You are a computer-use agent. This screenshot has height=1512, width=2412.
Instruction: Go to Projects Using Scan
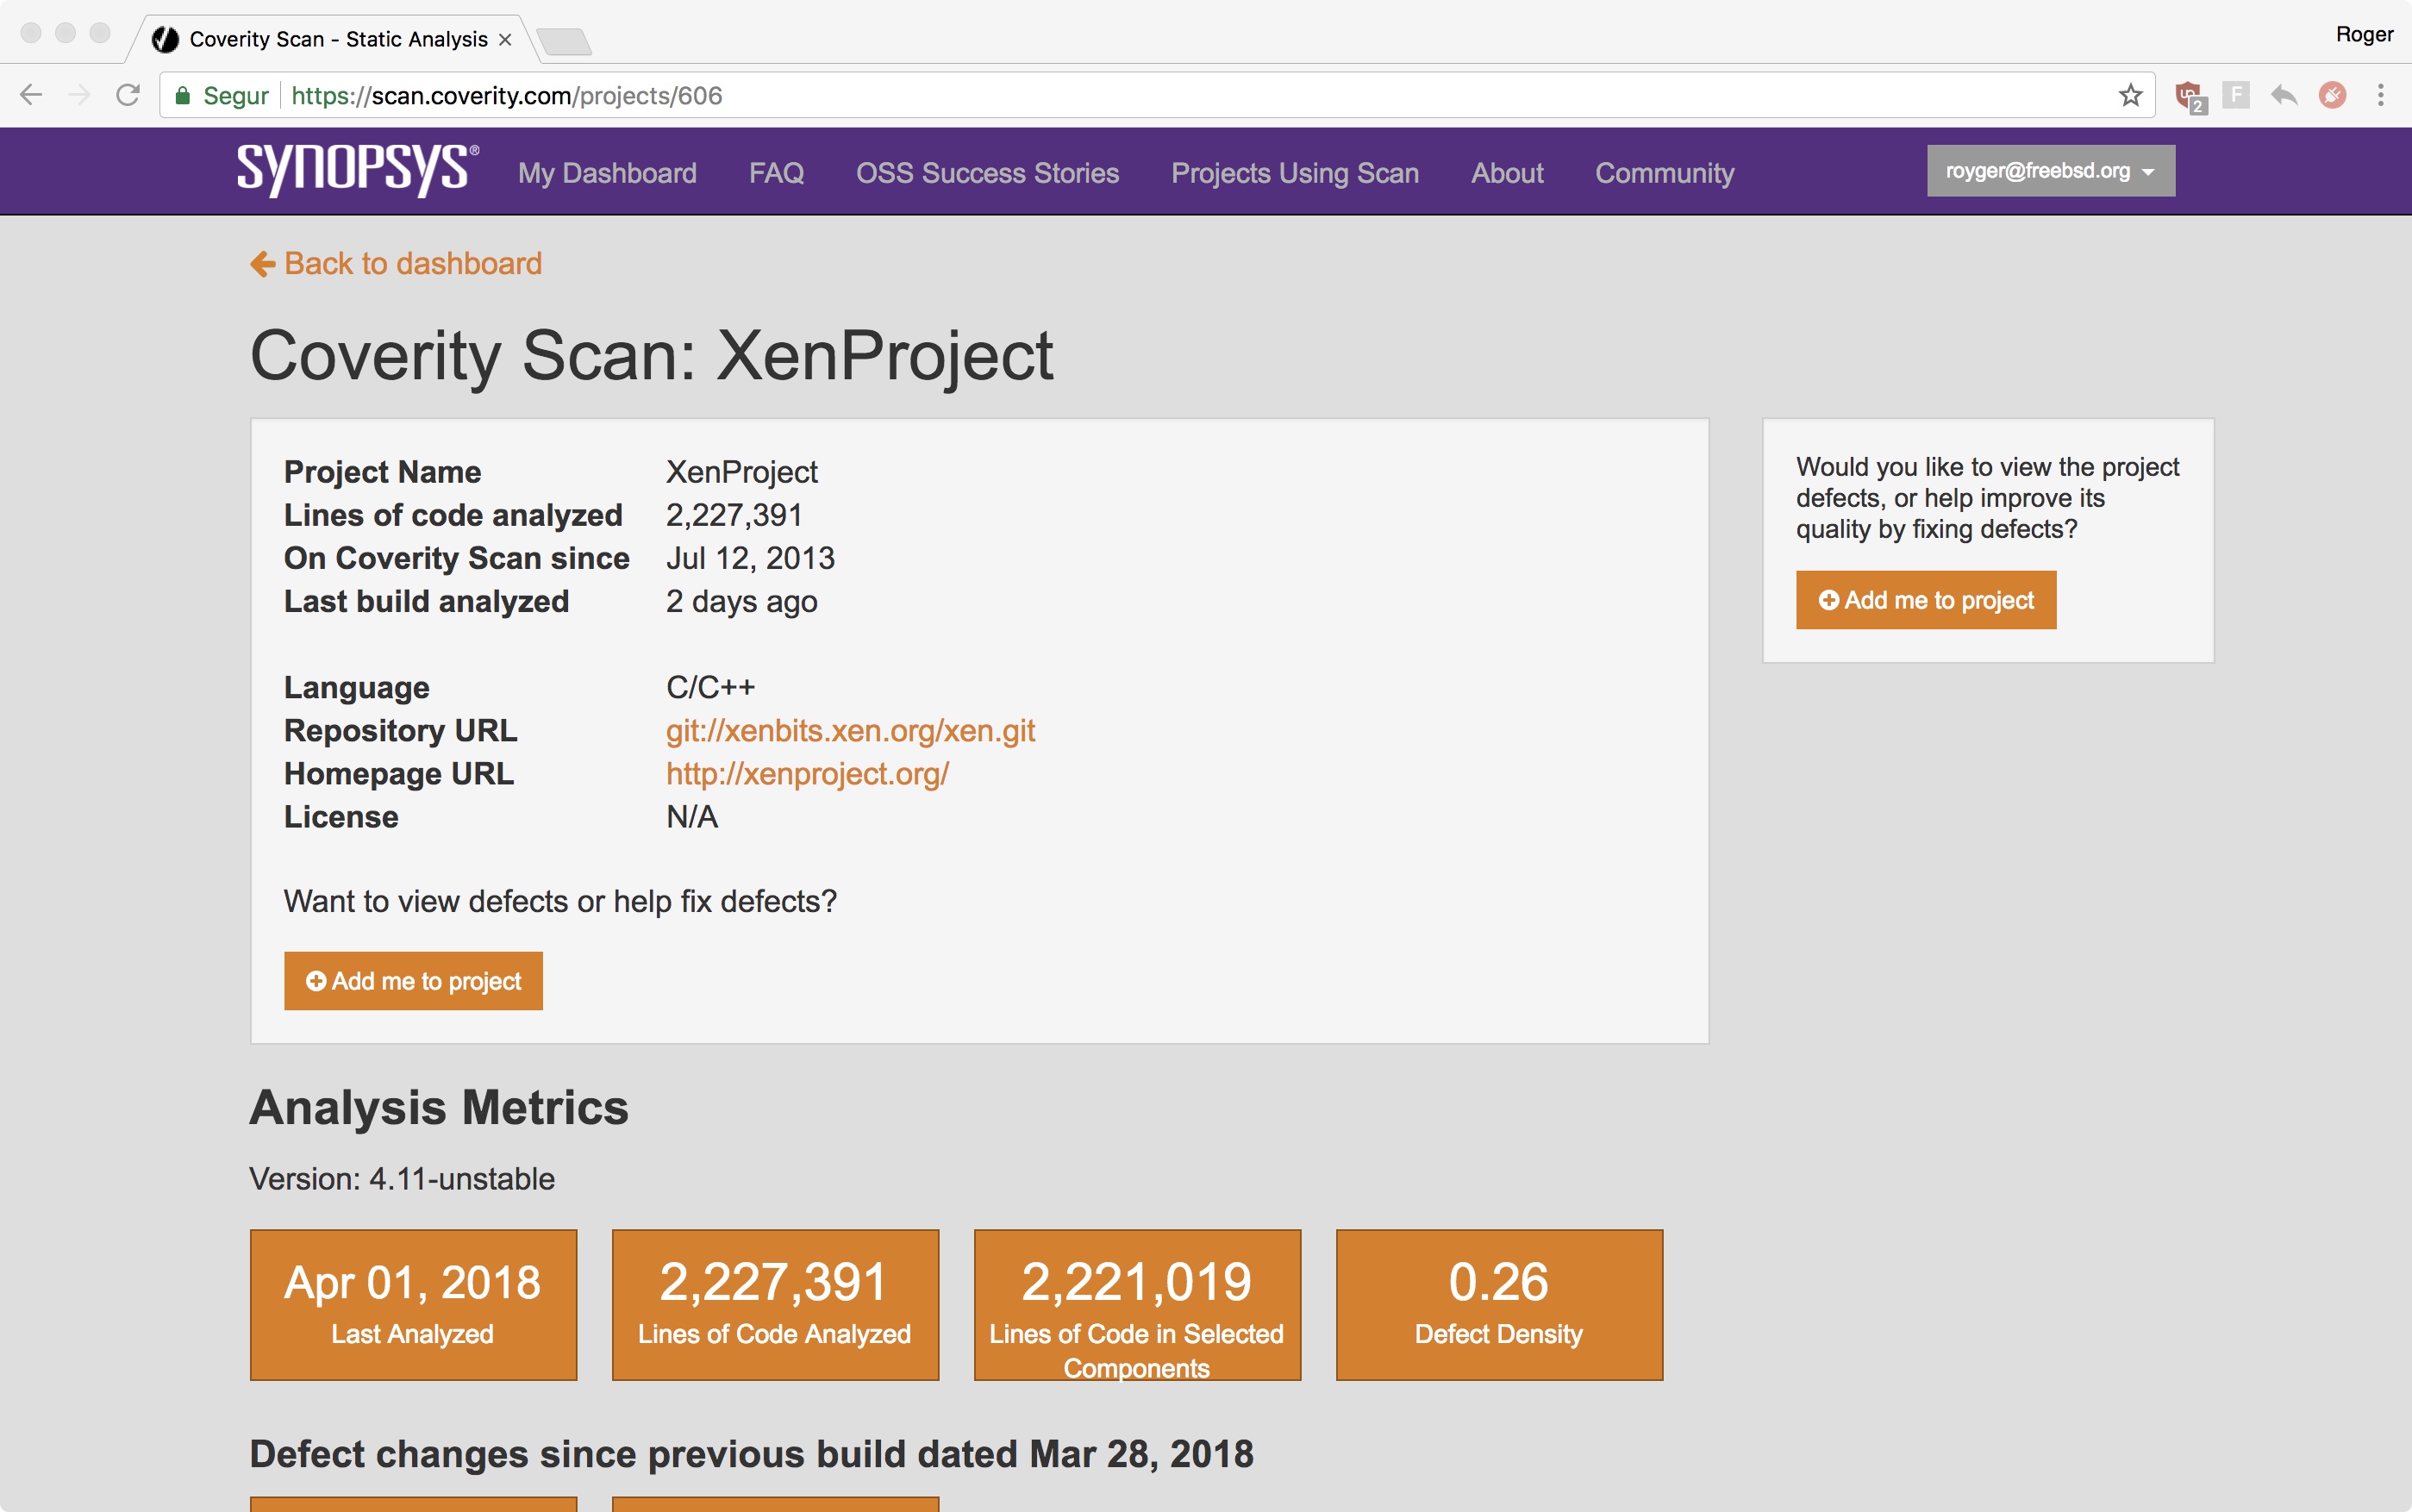pos(1294,173)
